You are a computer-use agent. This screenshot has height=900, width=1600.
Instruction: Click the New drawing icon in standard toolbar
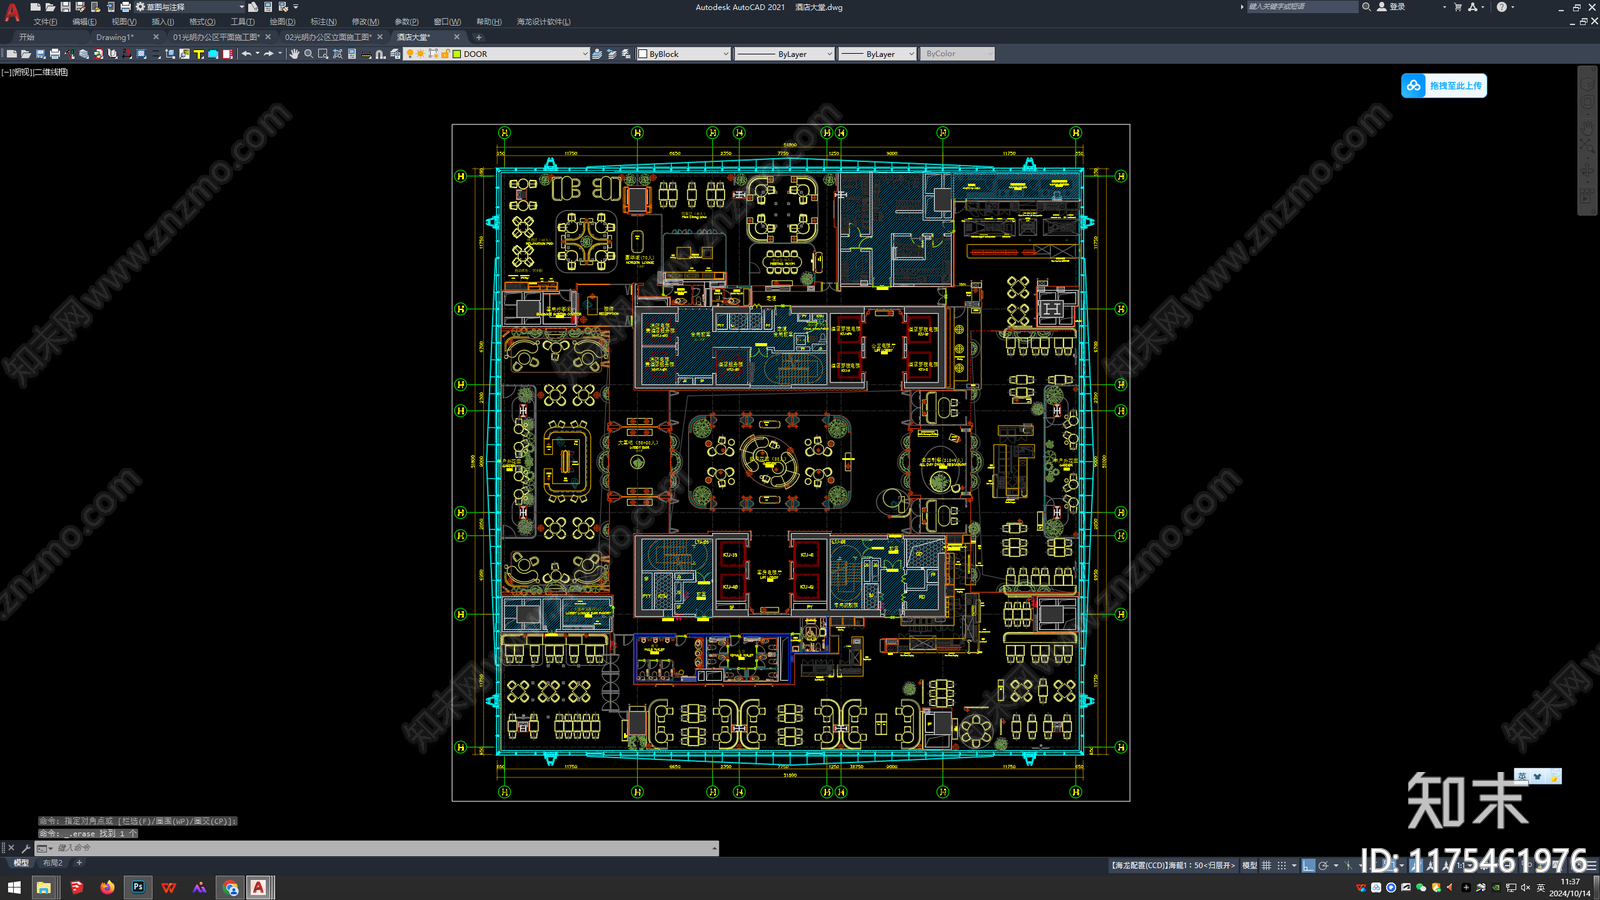[12, 54]
